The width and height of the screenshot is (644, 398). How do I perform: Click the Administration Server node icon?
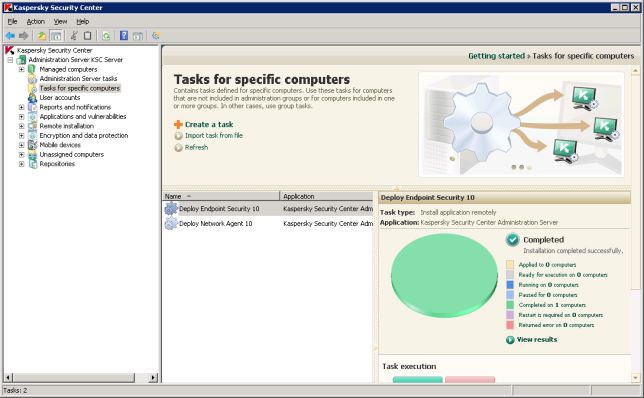click(x=21, y=60)
